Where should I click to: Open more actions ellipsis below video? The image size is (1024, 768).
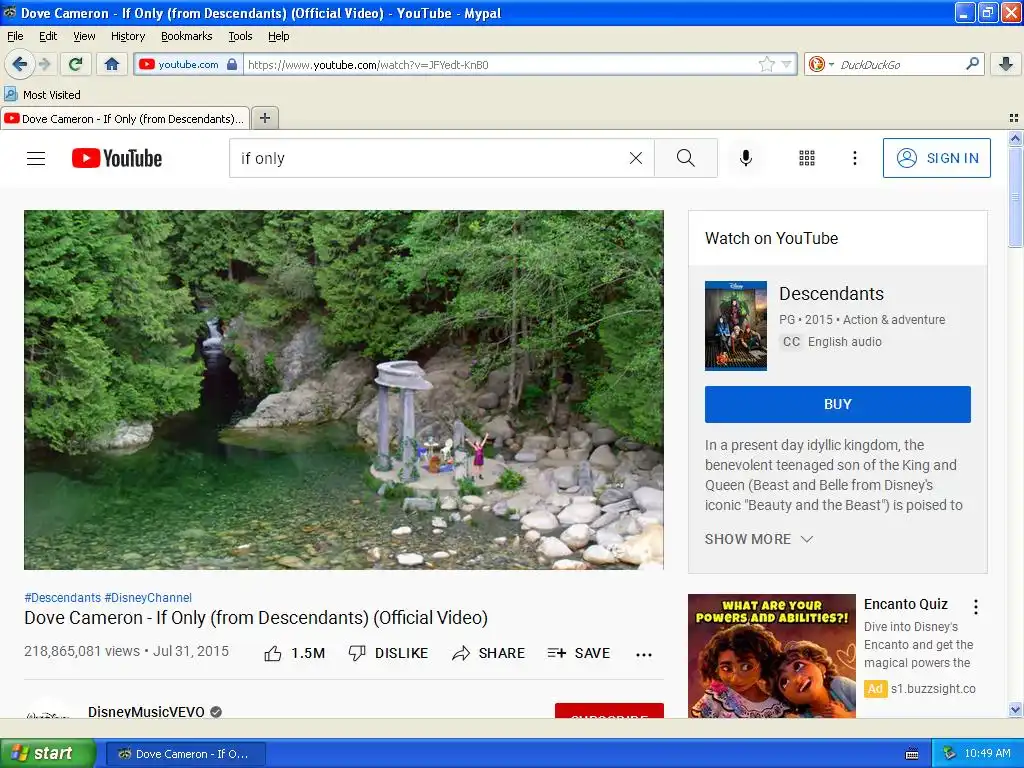click(x=644, y=654)
